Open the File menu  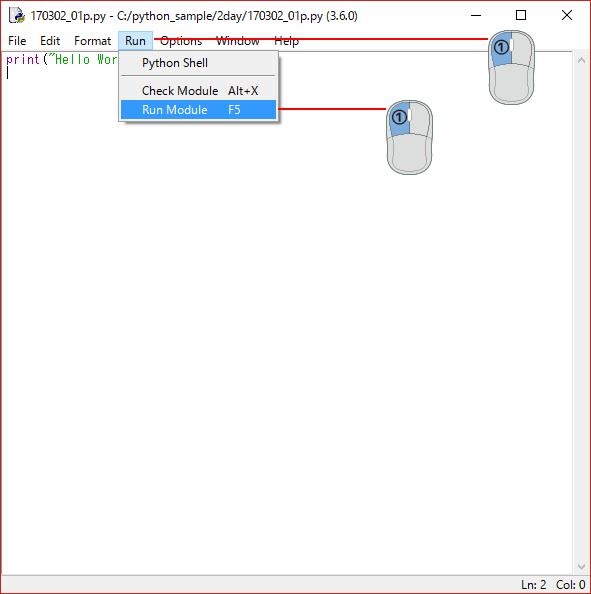17,41
